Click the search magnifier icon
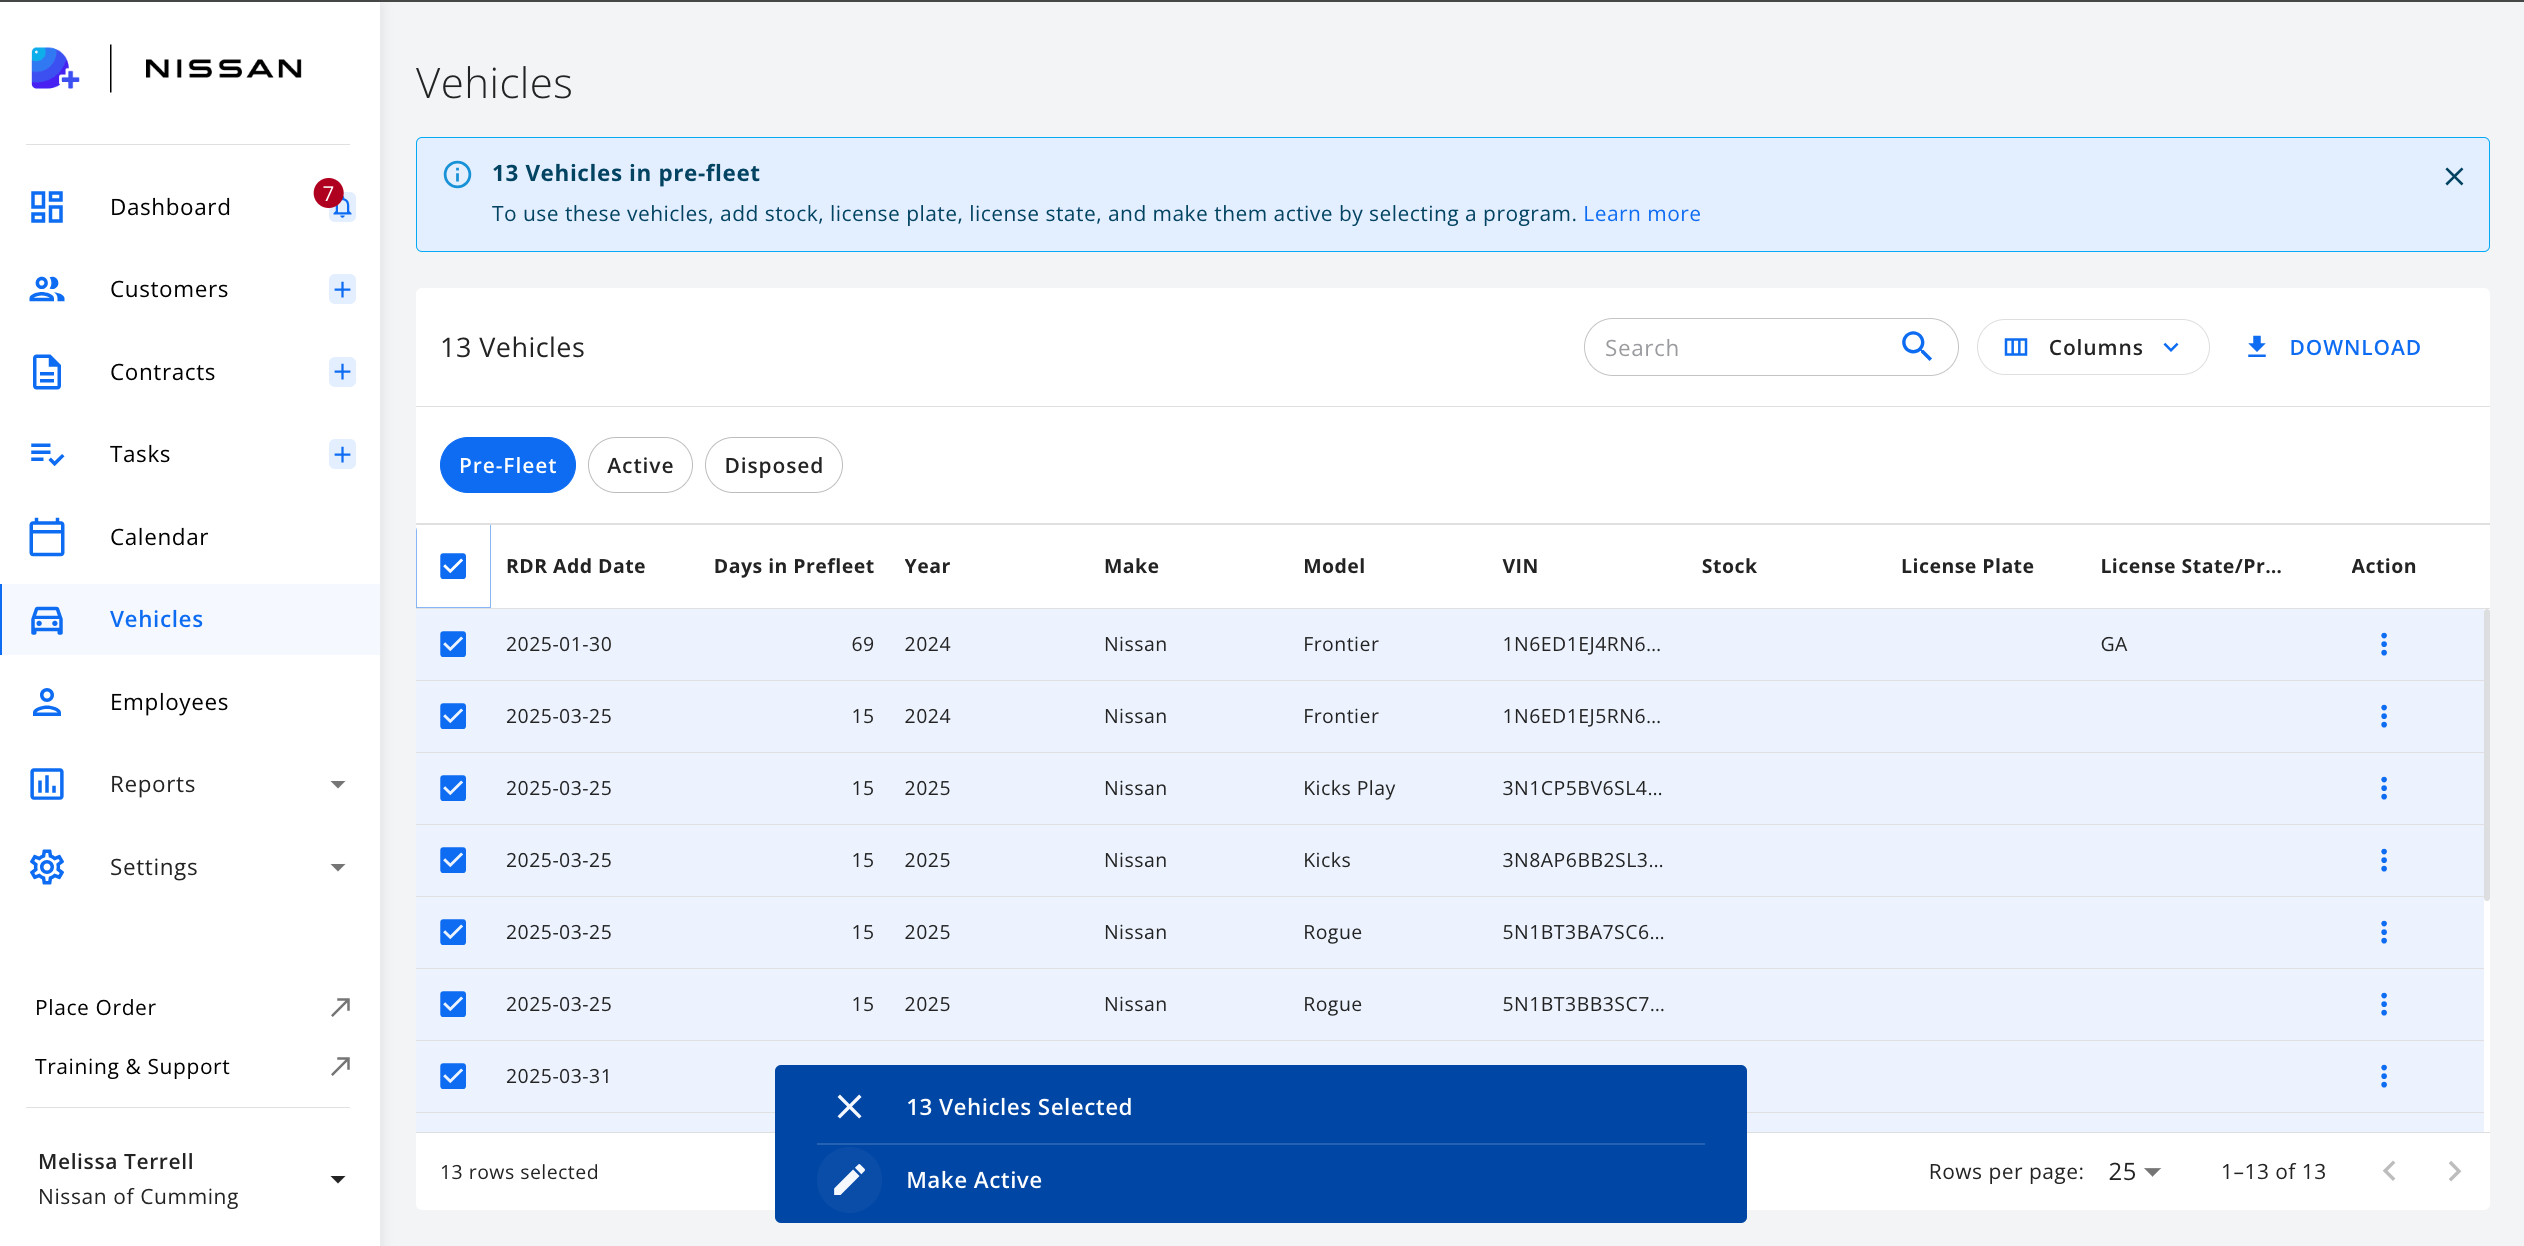The height and width of the screenshot is (1246, 2524). (x=1916, y=347)
